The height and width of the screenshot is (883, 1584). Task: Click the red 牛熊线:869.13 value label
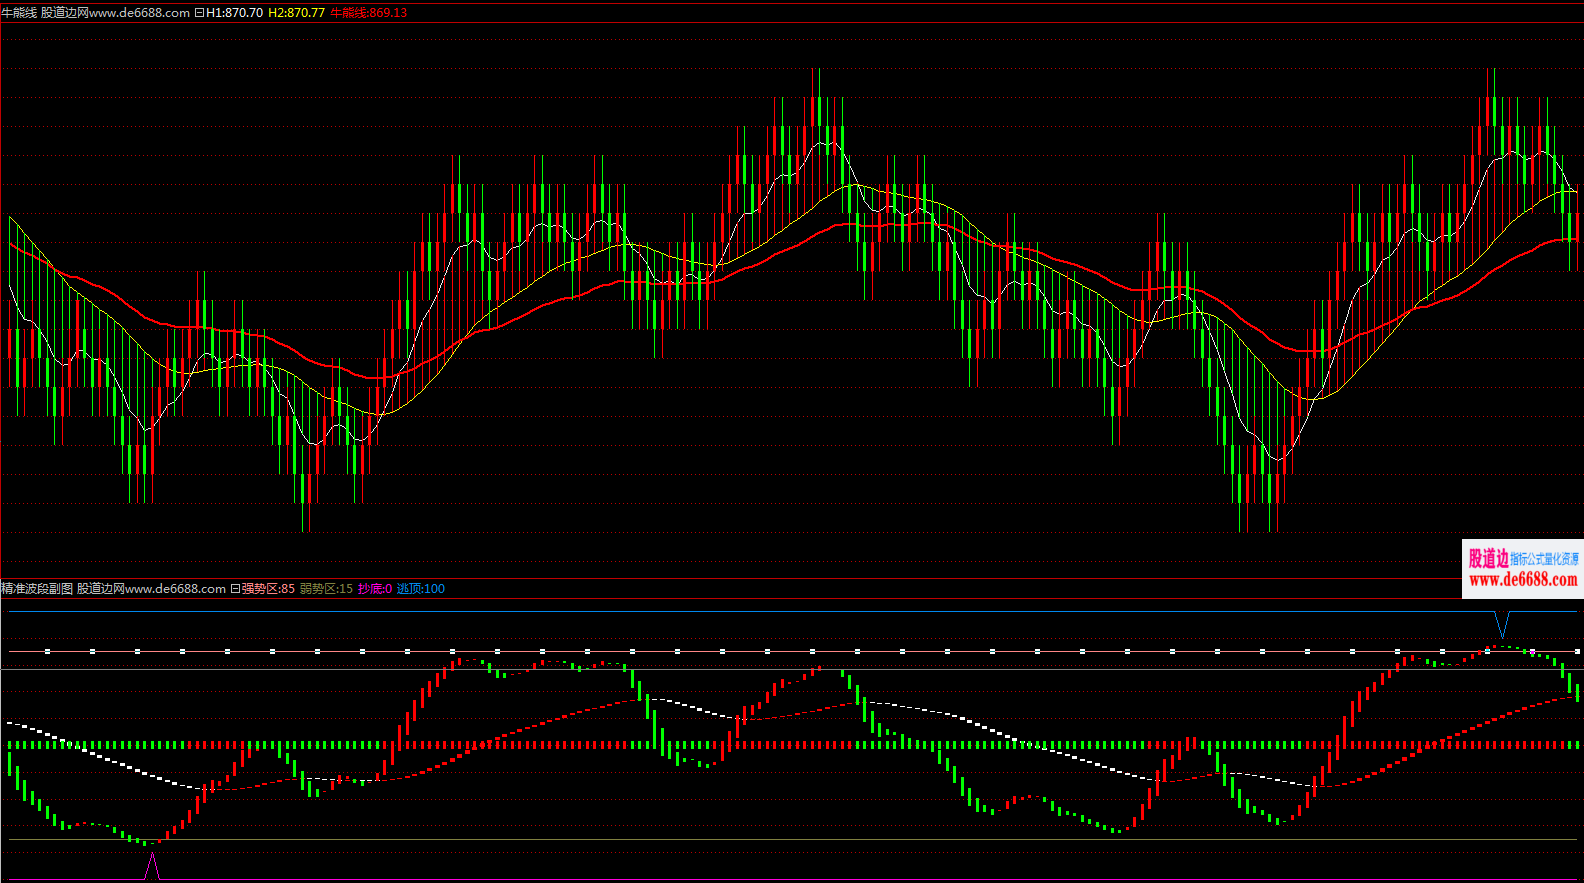click(x=369, y=13)
